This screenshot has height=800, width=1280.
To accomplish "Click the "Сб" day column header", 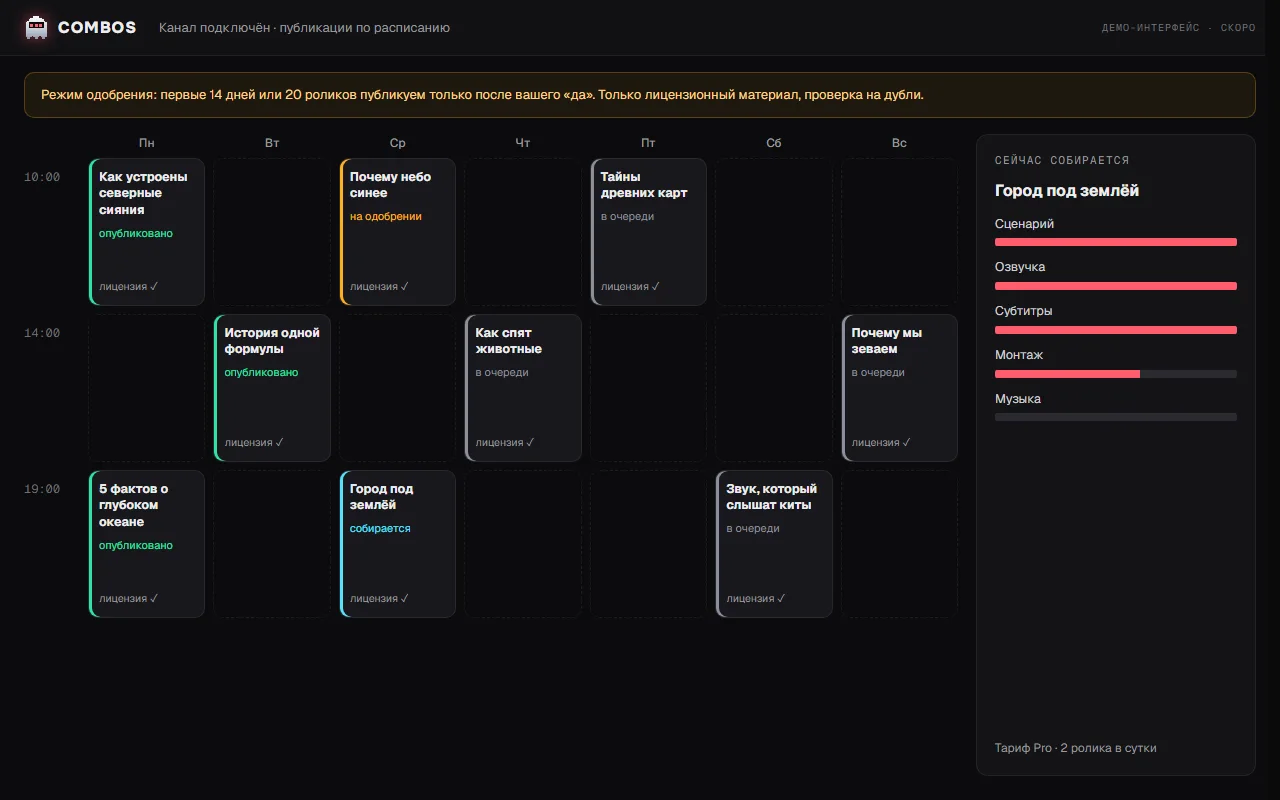I will pyautogui.click(x=774, y=143).
